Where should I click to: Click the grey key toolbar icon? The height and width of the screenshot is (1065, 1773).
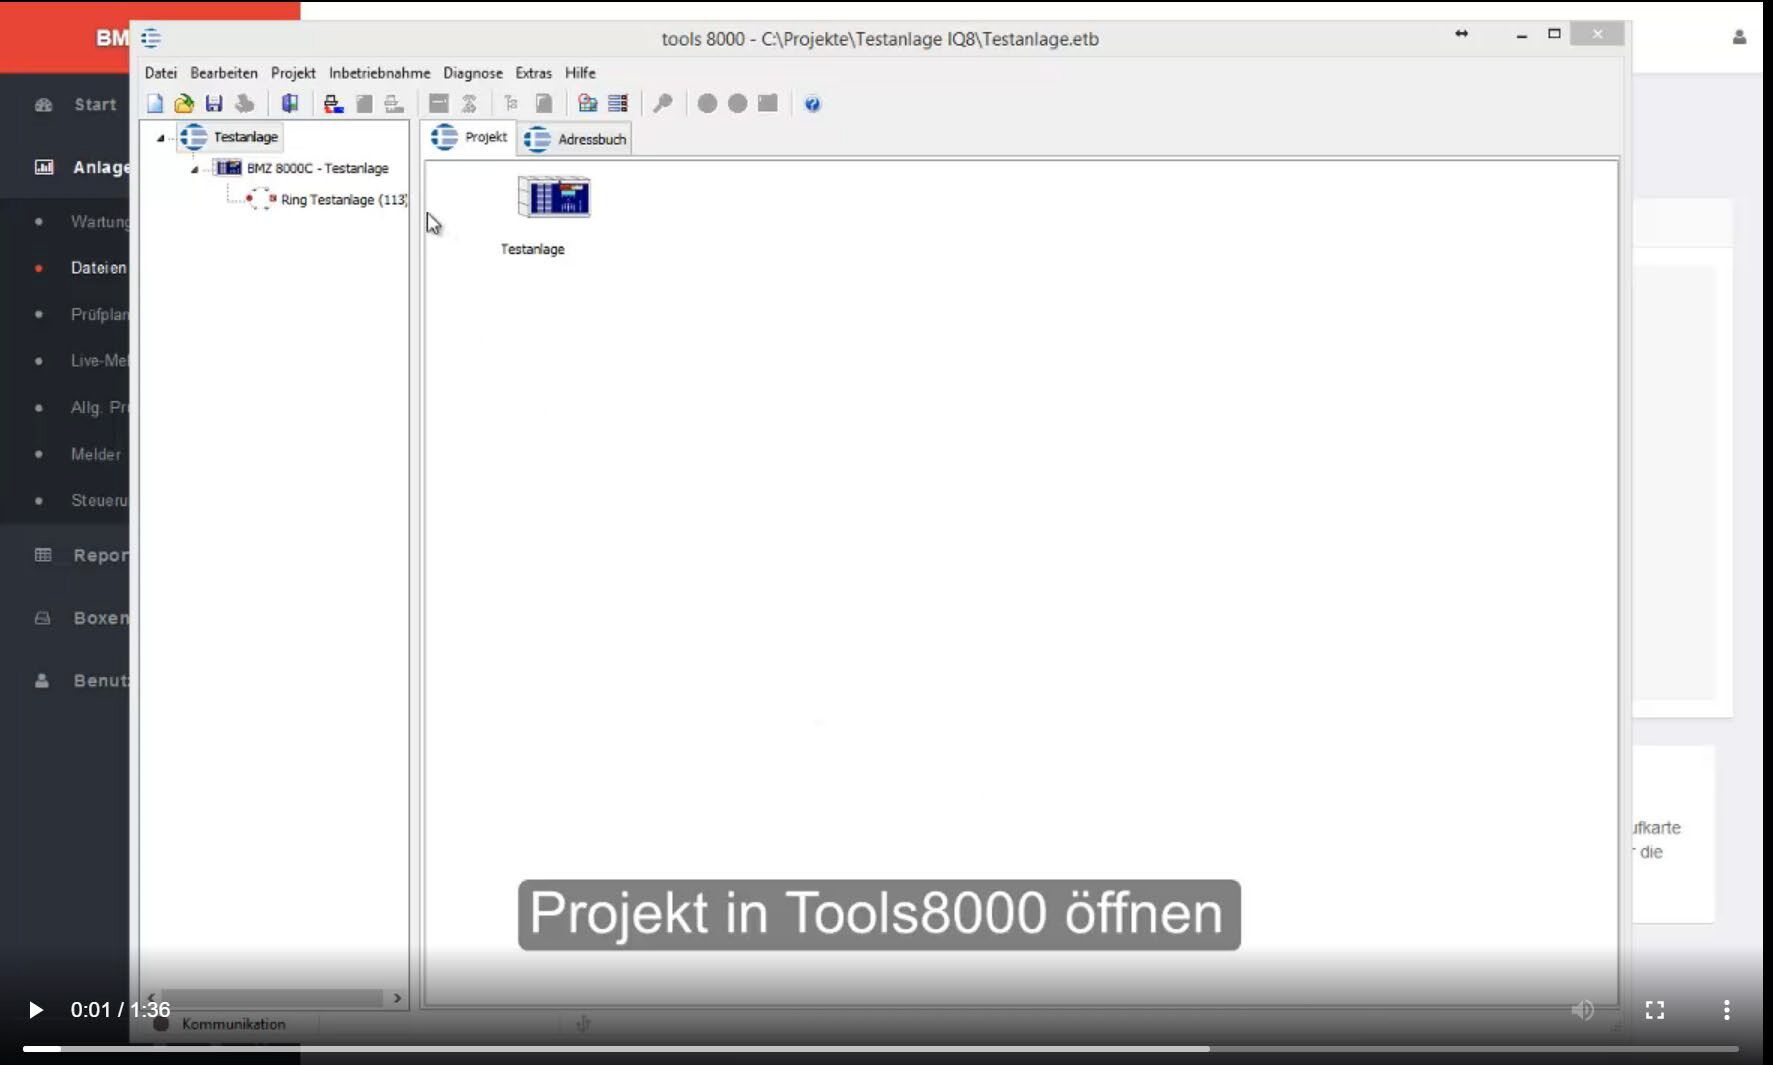[663, 103]
